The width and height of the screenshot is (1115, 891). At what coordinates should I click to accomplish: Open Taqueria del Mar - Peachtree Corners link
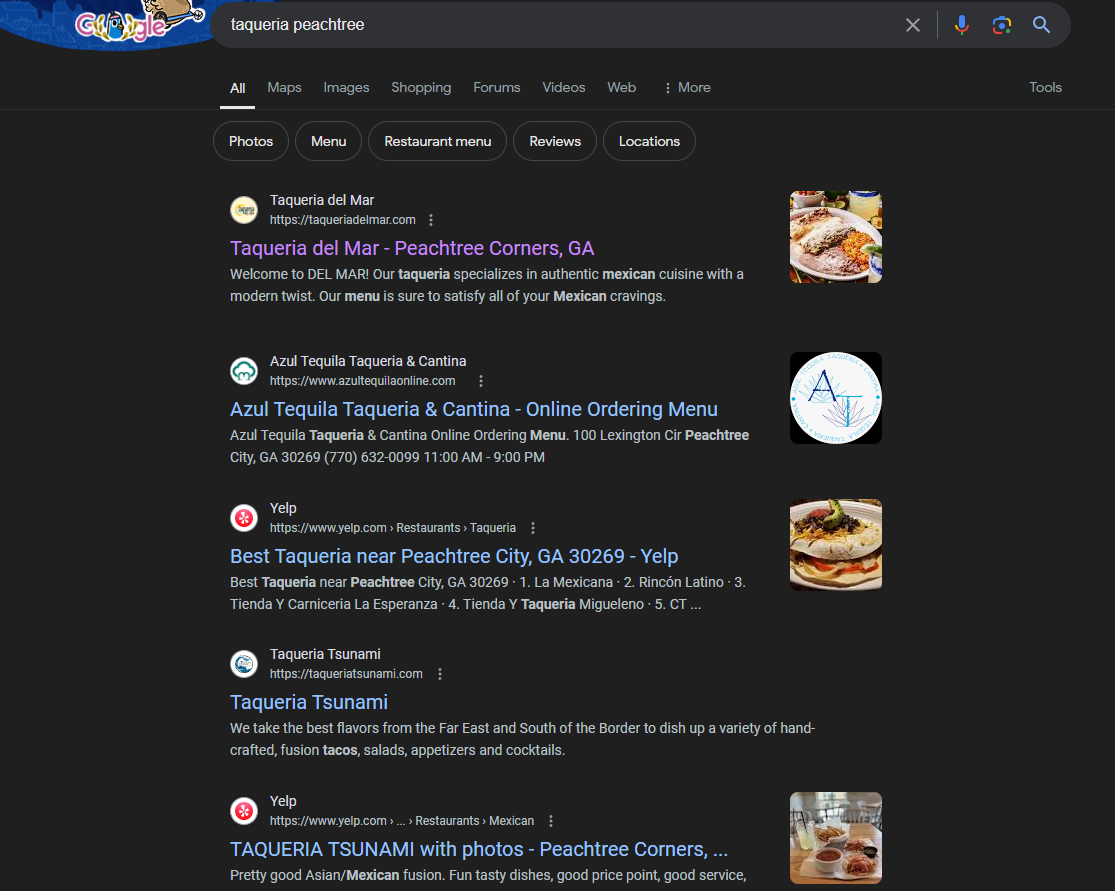pyautogui.click(x=412, y=248)
